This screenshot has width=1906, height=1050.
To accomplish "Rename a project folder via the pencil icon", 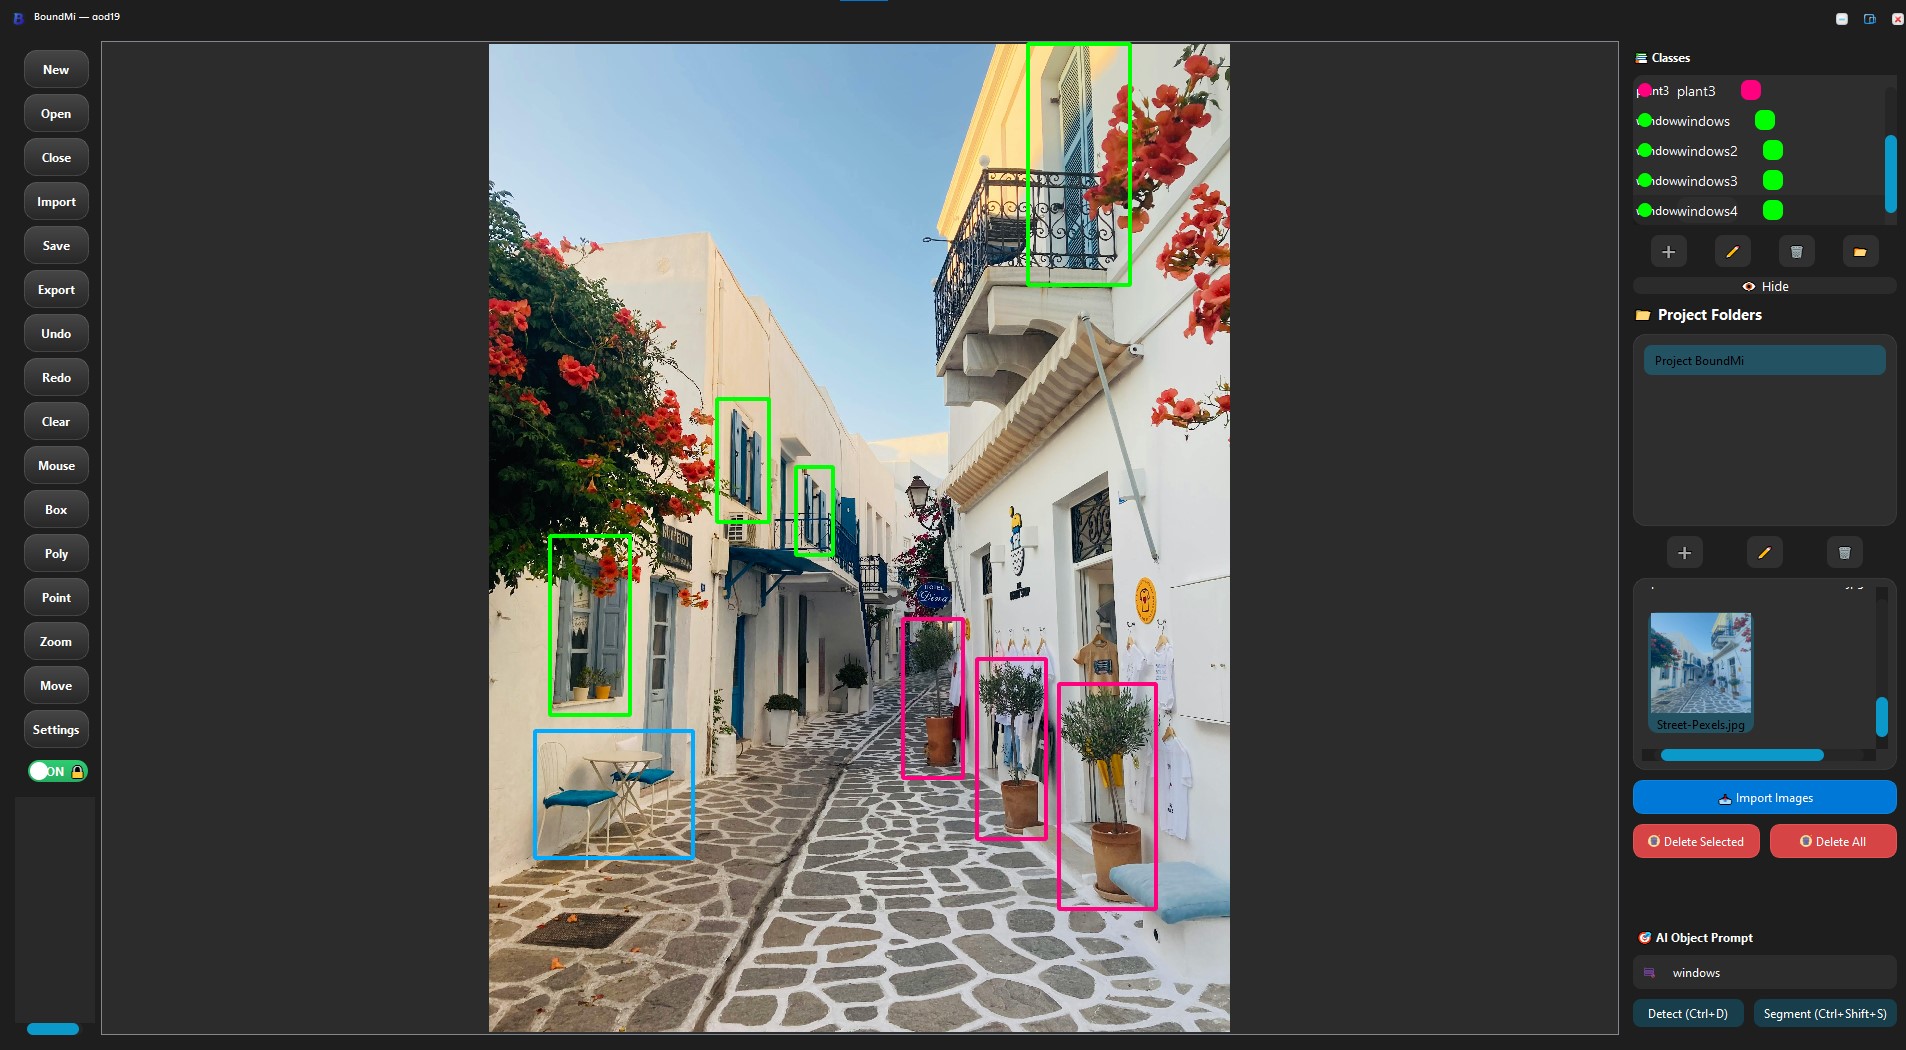I will pyautogui.click(x=1764, y=552).
